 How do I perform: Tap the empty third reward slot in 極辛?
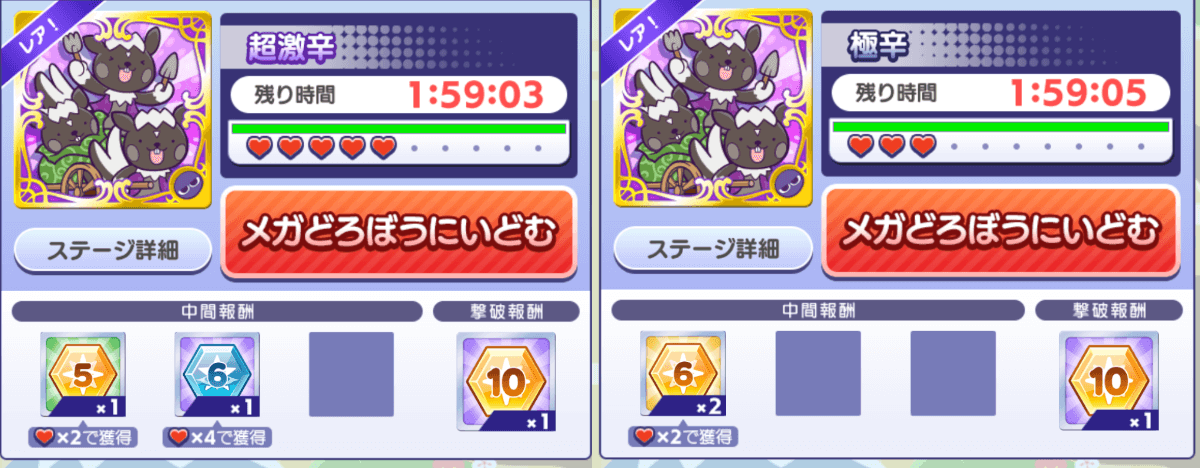pyautogui.click(x=952, y=375)
